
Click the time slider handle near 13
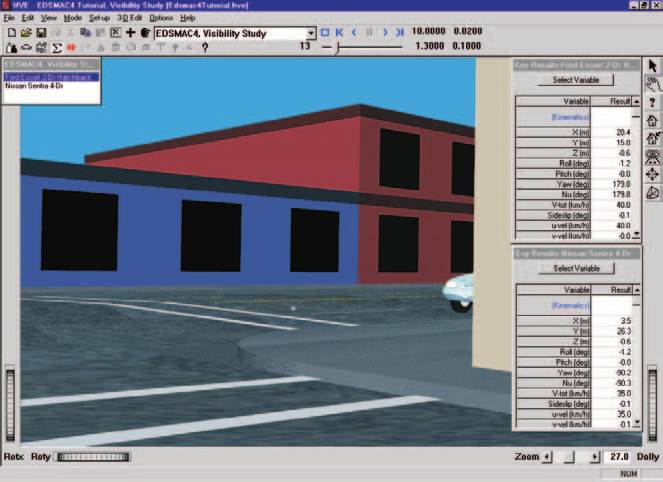coord(337,48)
